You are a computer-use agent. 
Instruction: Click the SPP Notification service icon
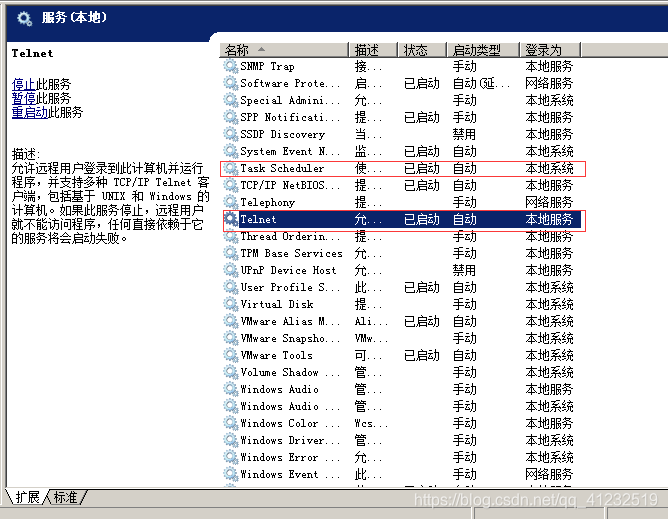click(x=230, y=117)
